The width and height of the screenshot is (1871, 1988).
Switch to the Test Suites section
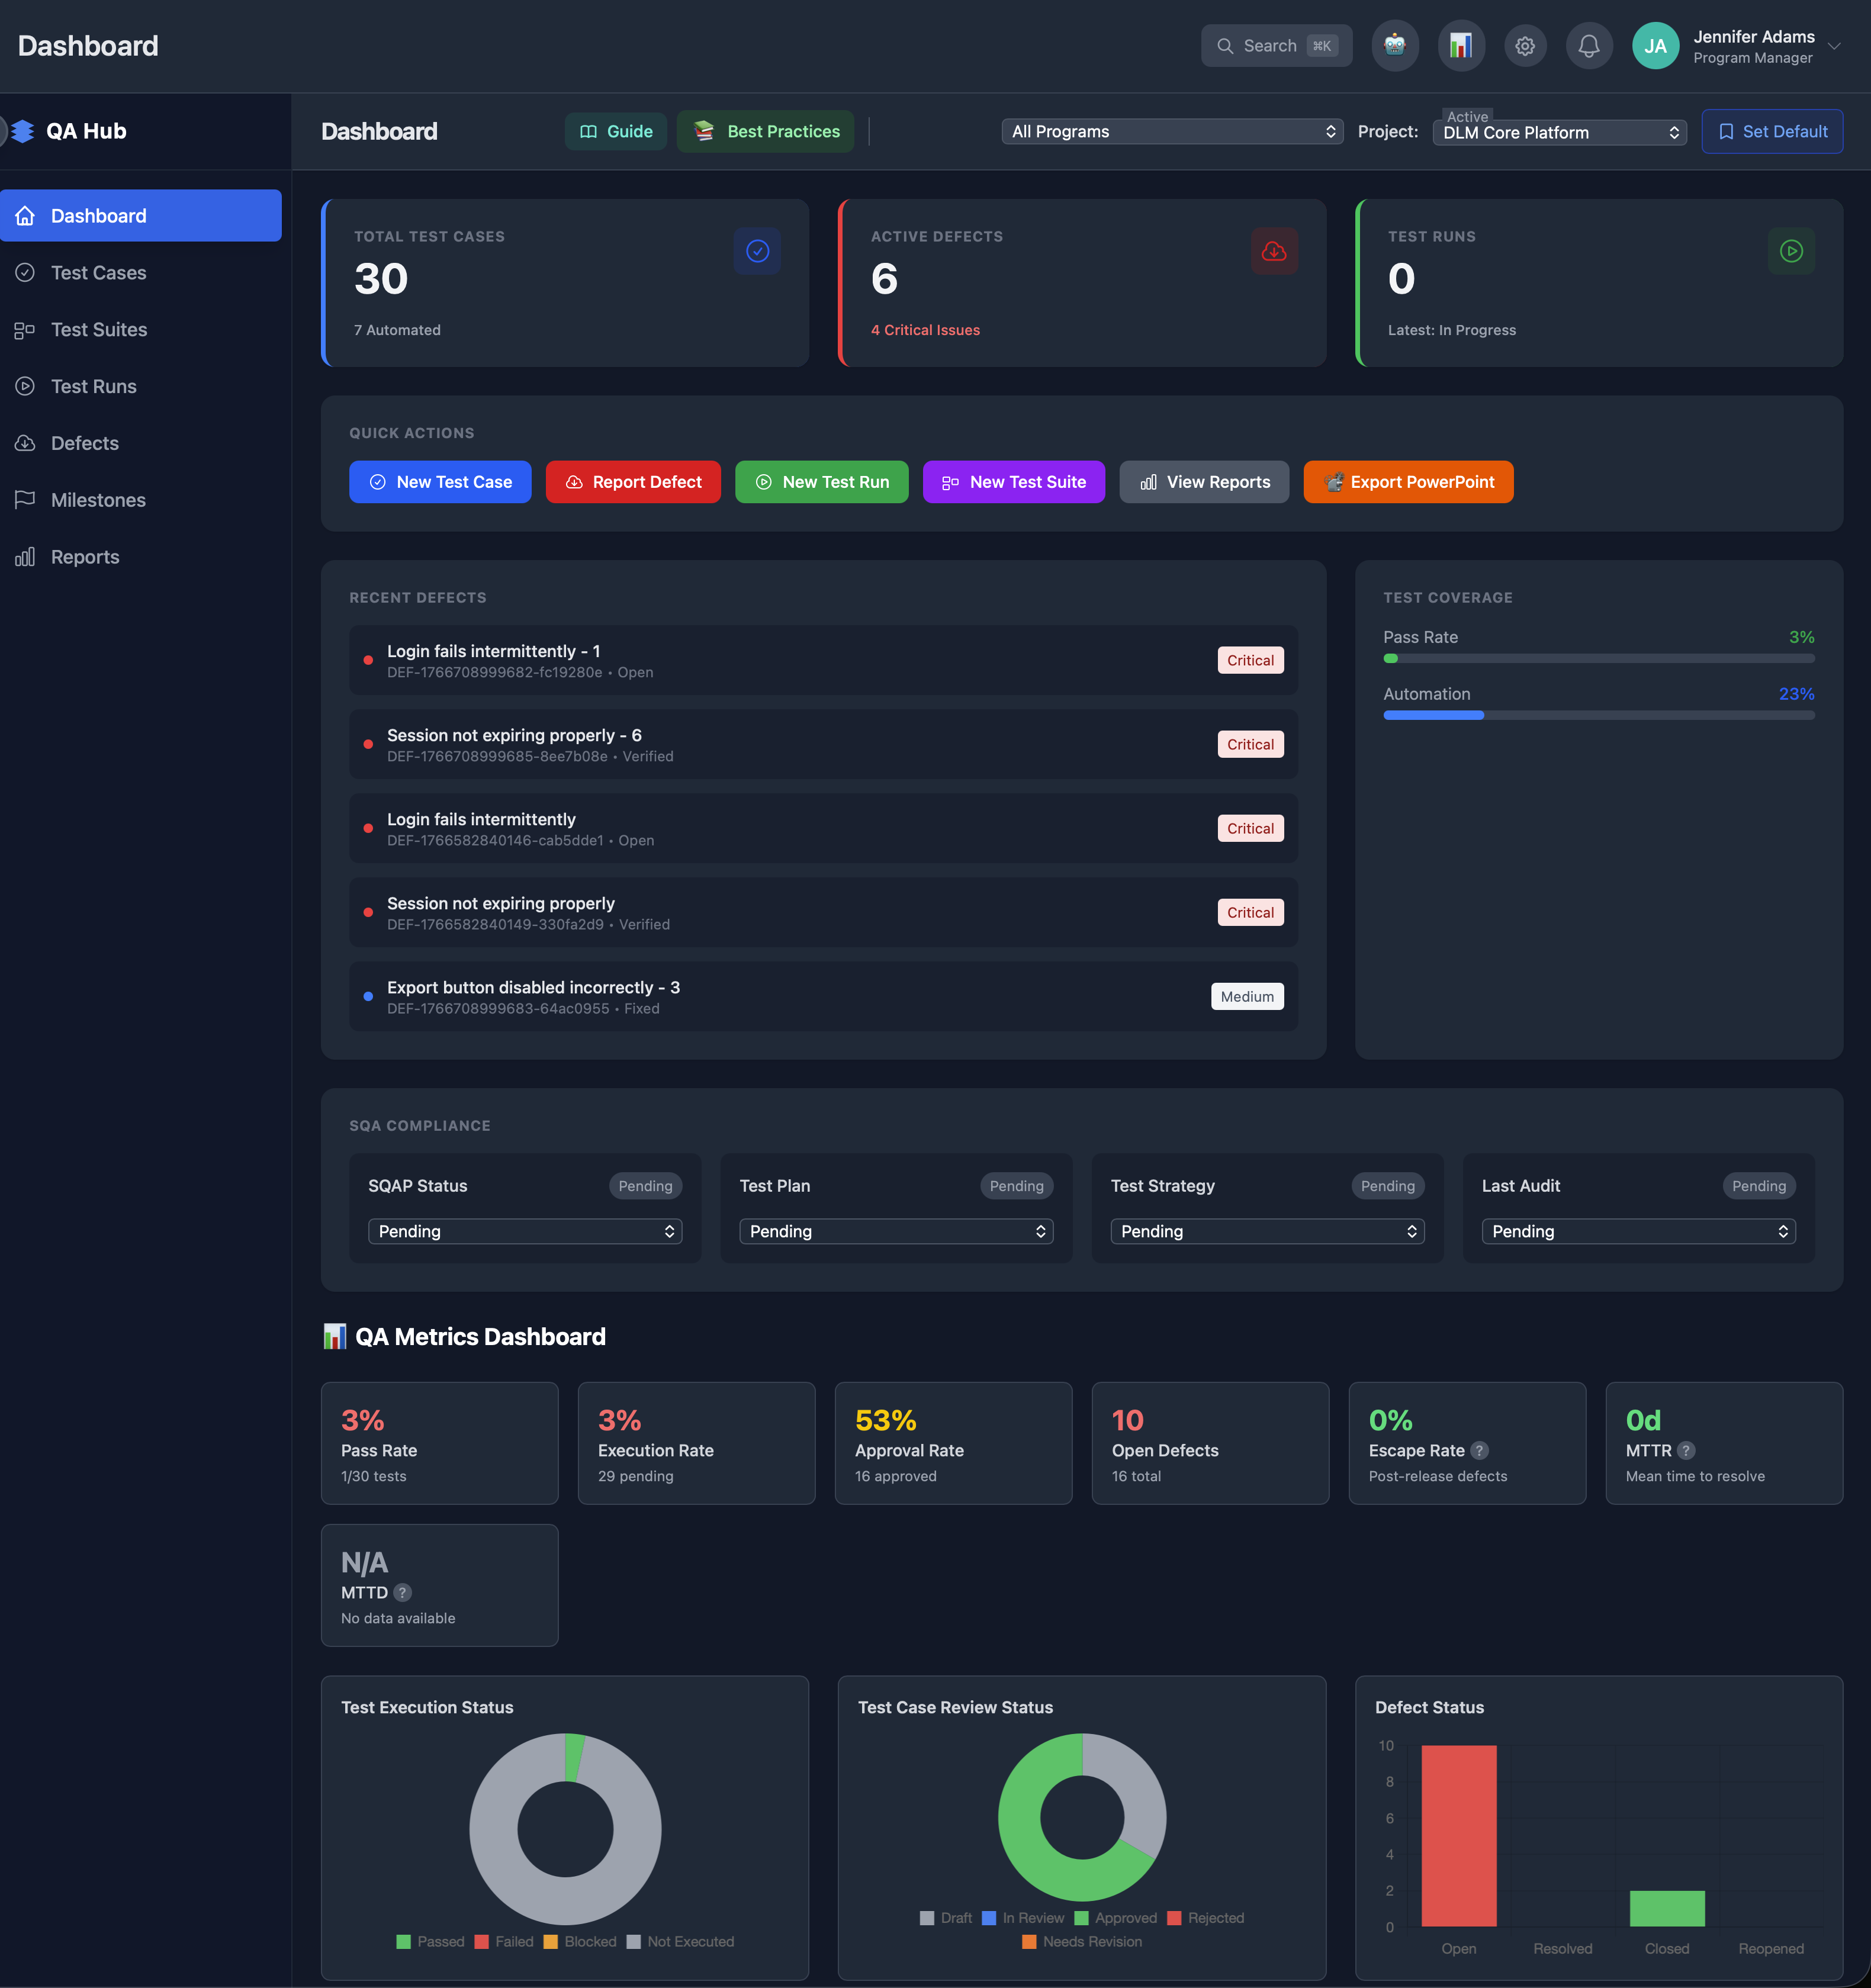click(98, 329)
